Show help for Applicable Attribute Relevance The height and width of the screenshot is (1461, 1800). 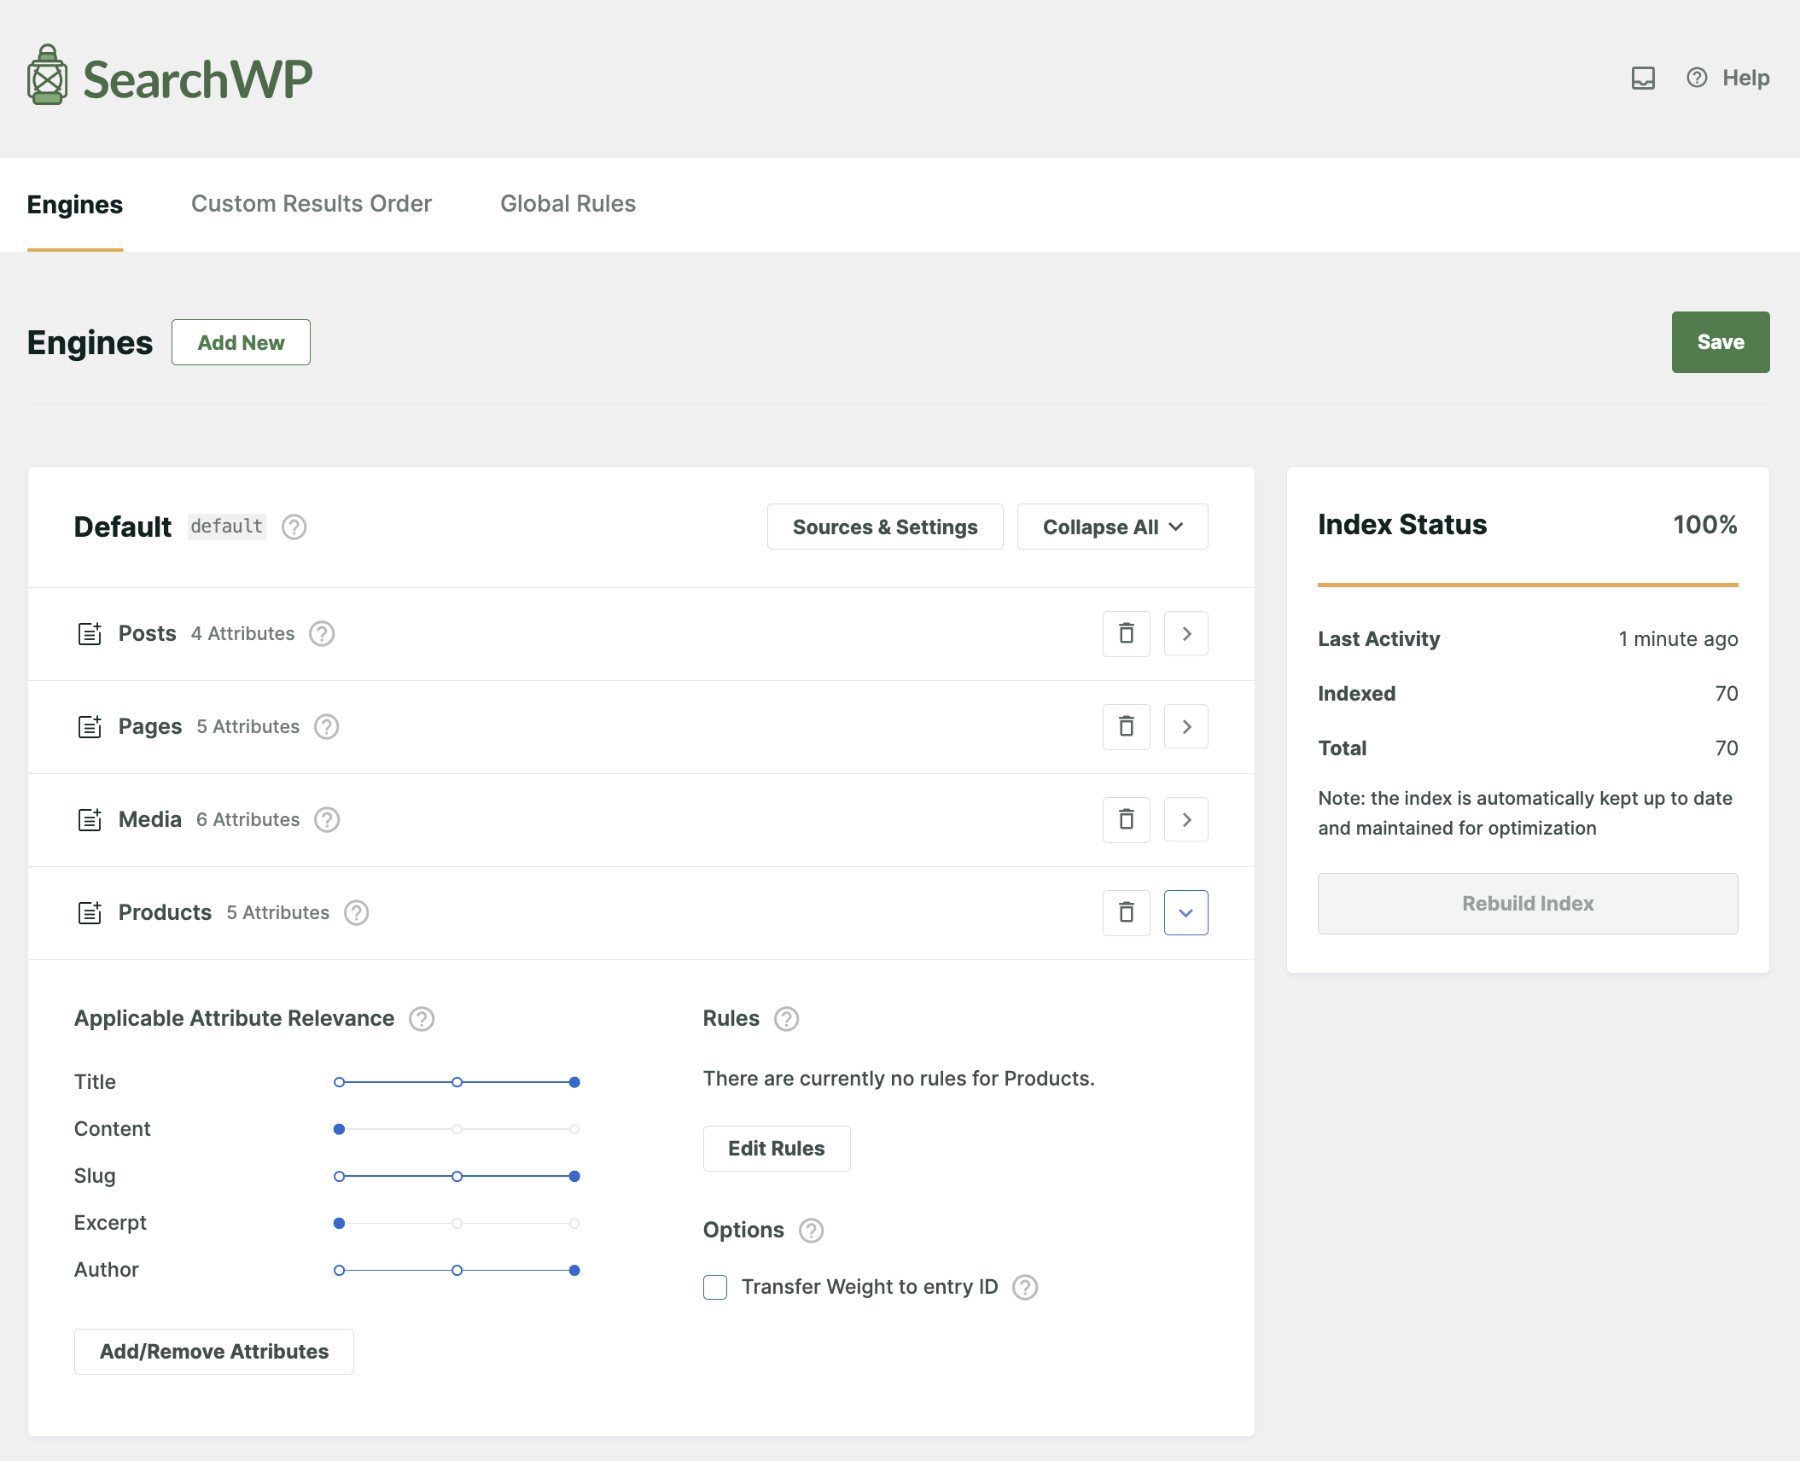pyautogui.click(x=422, y=1019)
